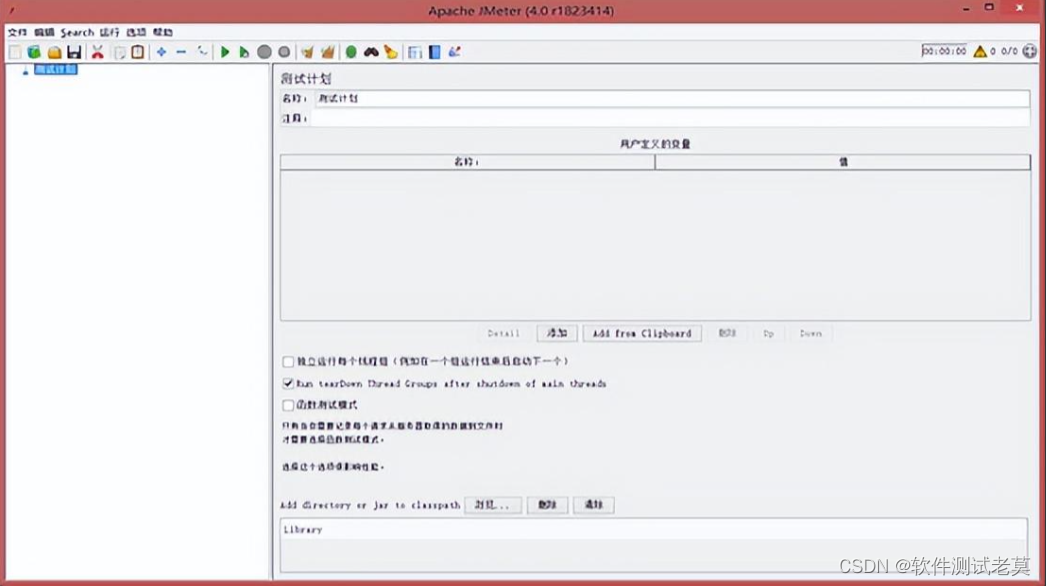The width and height of the screenshot is (1046, 586).
Task: Click the Clear All brooms icon
Action: click(x=327, y=52)
